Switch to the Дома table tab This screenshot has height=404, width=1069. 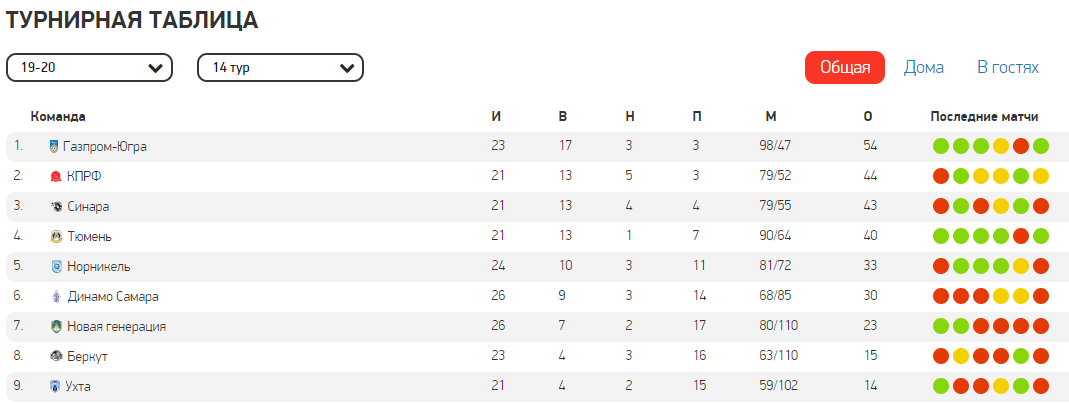[923, 68]
